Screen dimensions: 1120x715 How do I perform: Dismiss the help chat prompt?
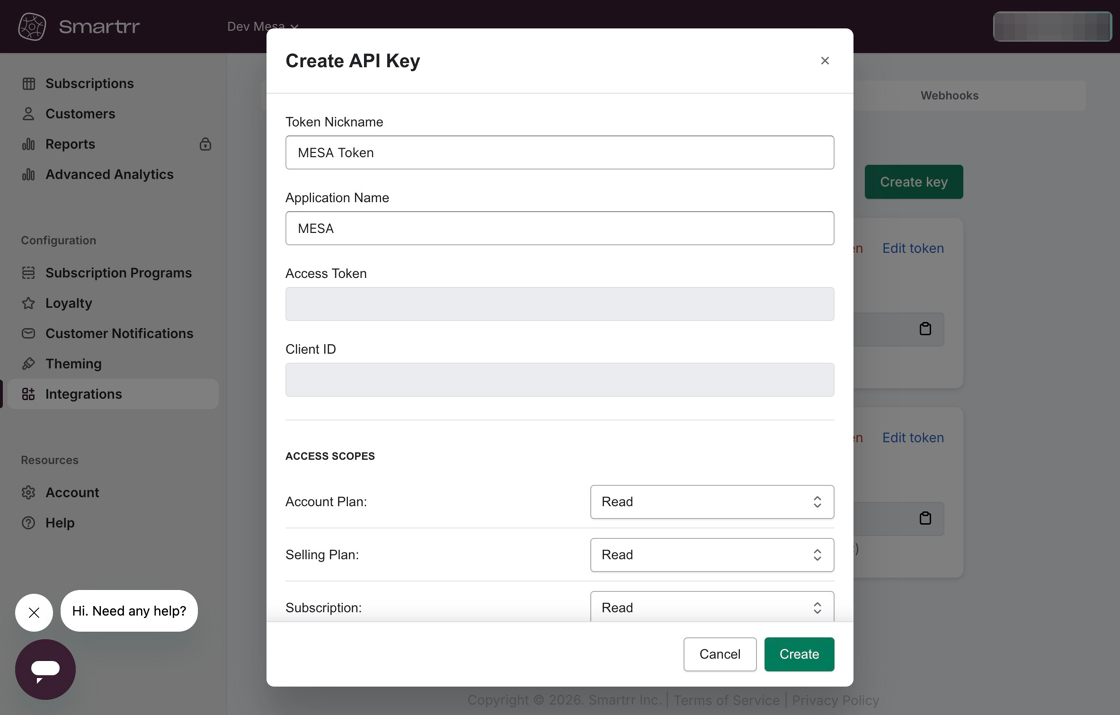point(34,612)
